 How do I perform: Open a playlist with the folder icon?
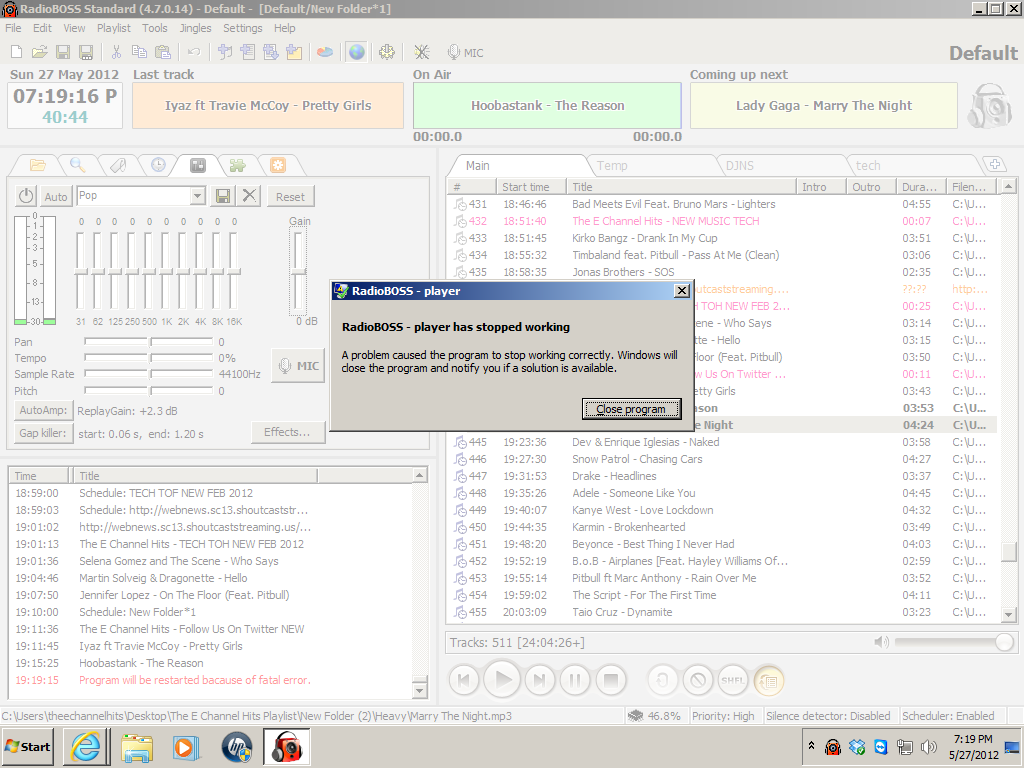coord(39,52)
